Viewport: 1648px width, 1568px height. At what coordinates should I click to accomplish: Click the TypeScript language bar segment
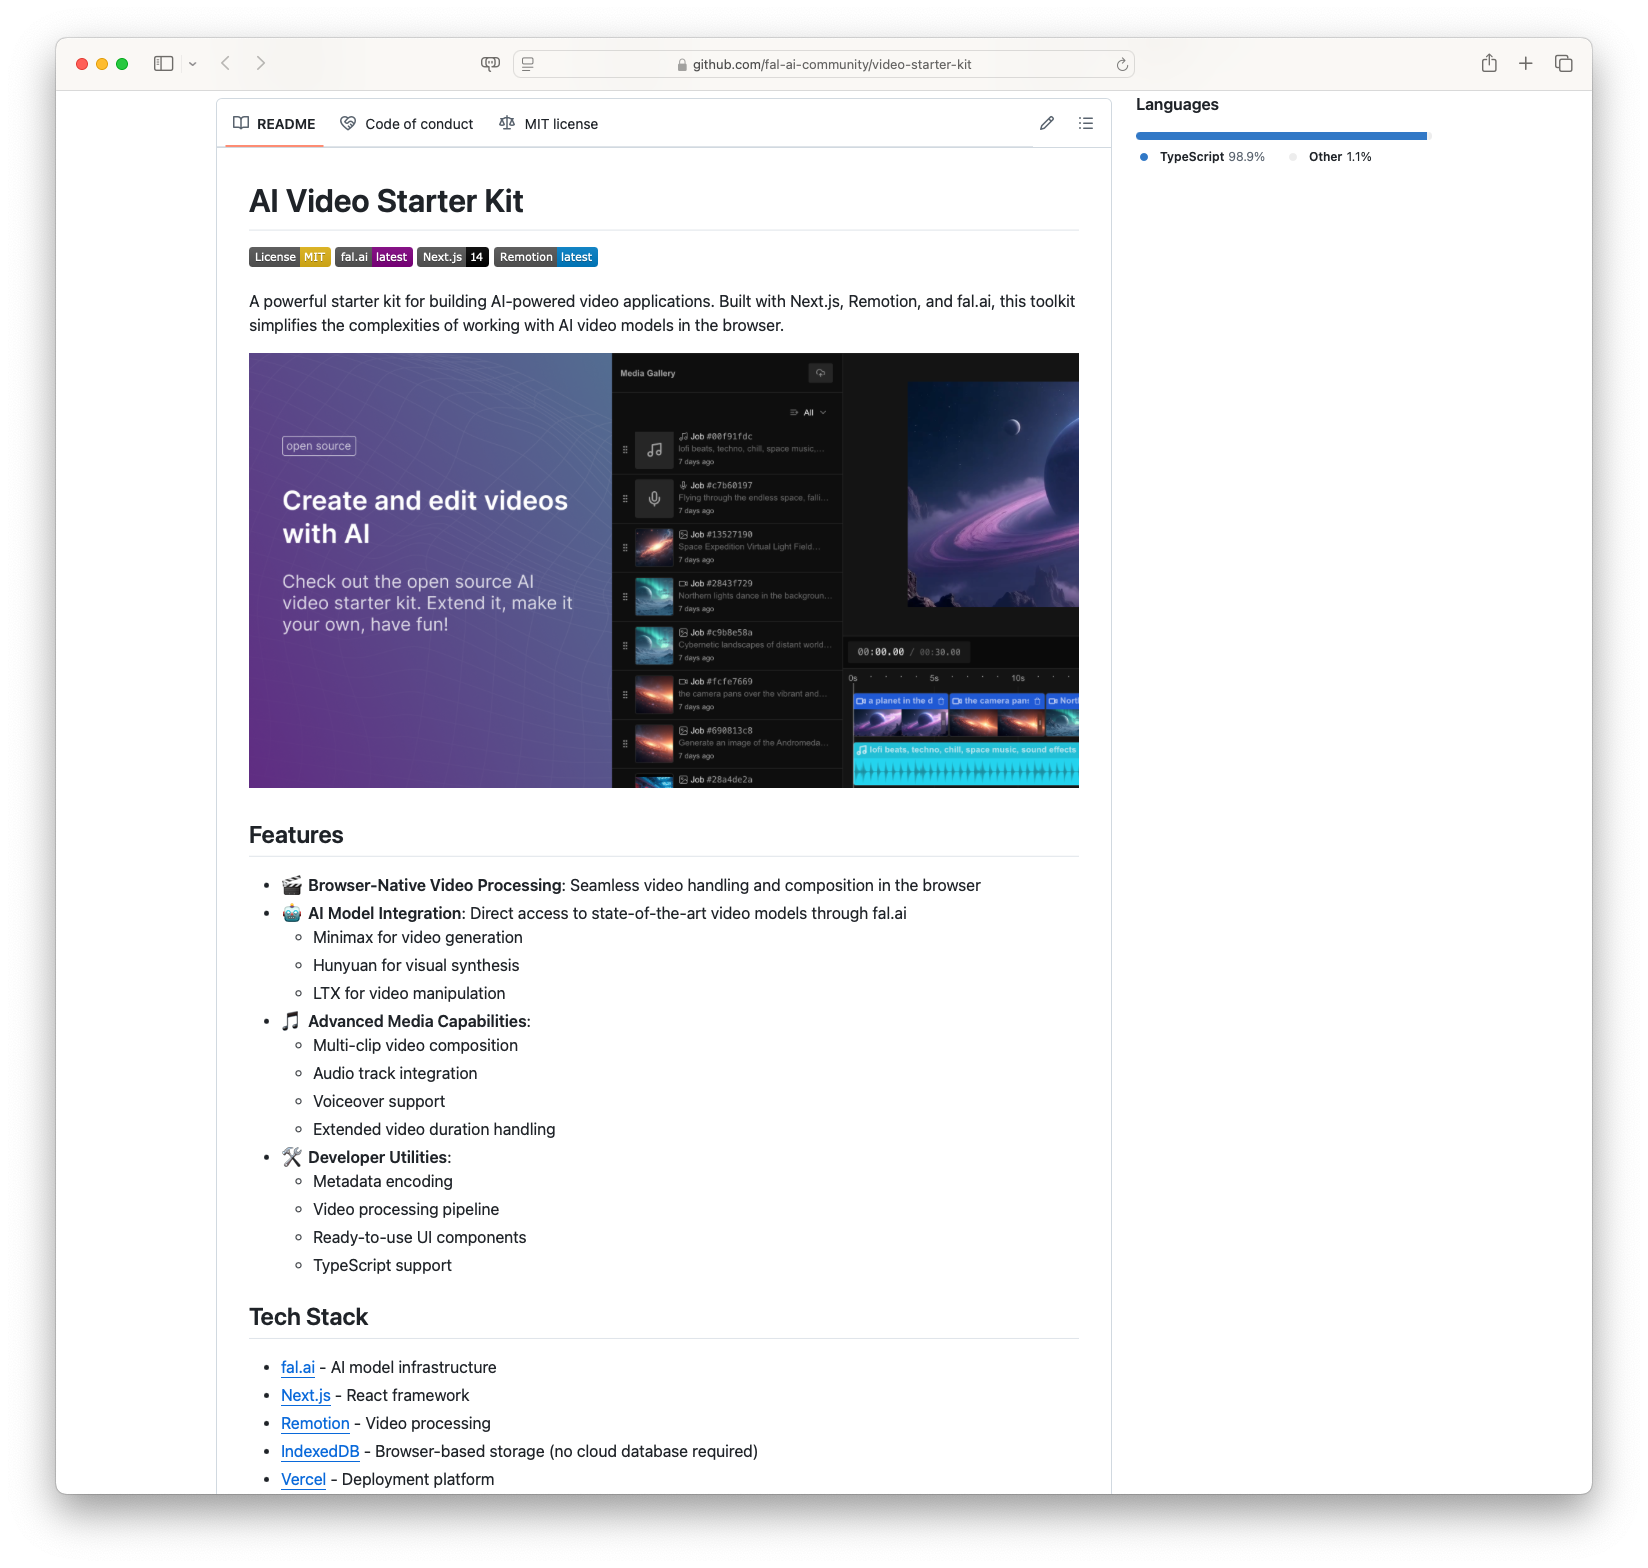[x=1280, y=136]
